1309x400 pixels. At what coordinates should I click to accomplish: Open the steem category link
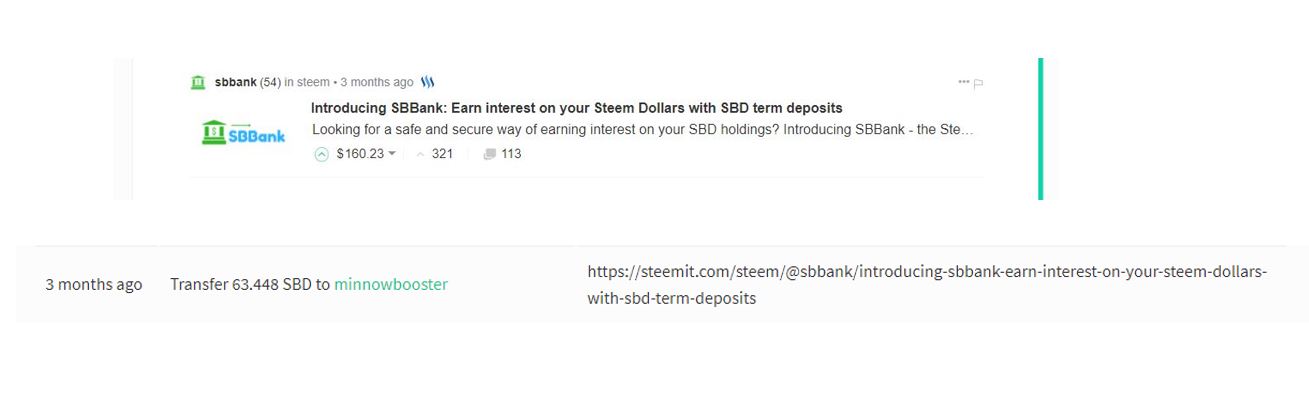(313, 82)
